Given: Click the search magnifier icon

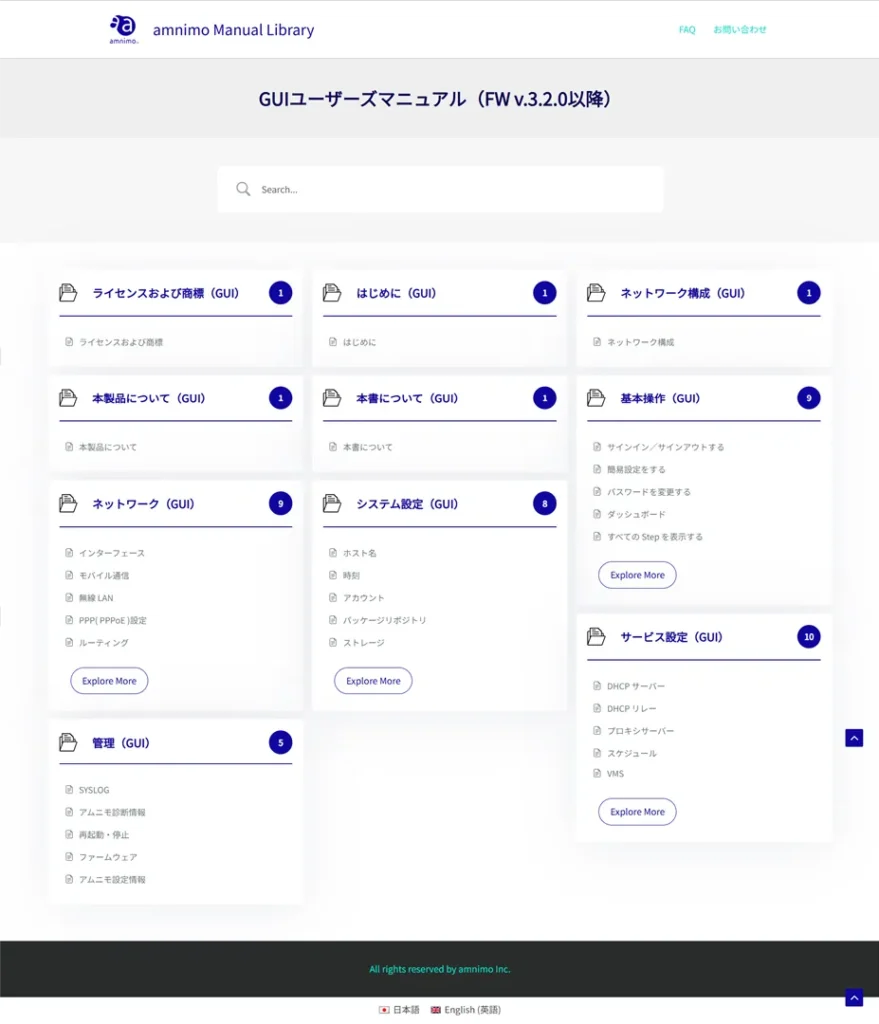Looking at the screenshot, I should 243,189.
